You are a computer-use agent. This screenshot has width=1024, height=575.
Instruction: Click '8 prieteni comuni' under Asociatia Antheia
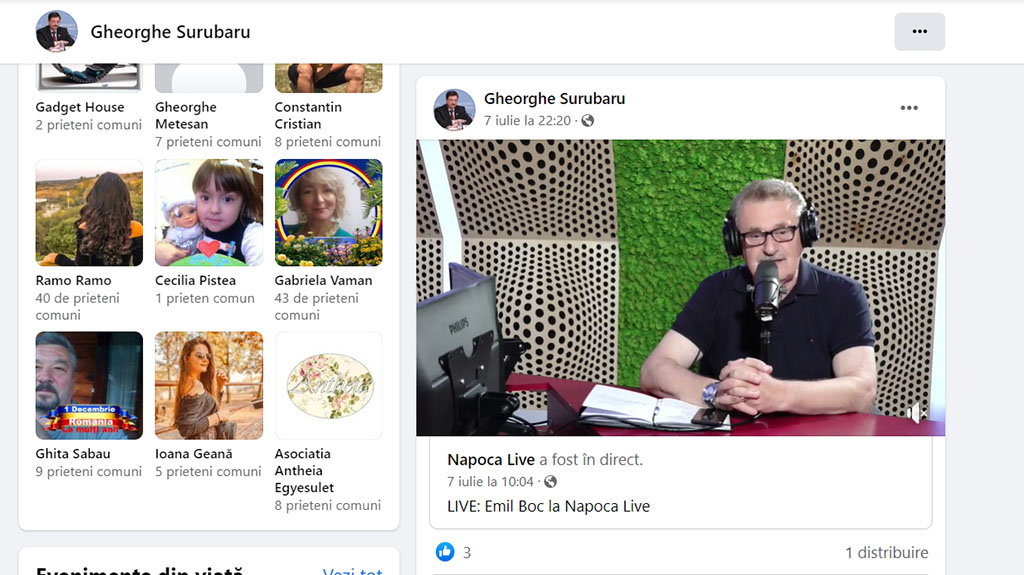click(x=328, y=506)
